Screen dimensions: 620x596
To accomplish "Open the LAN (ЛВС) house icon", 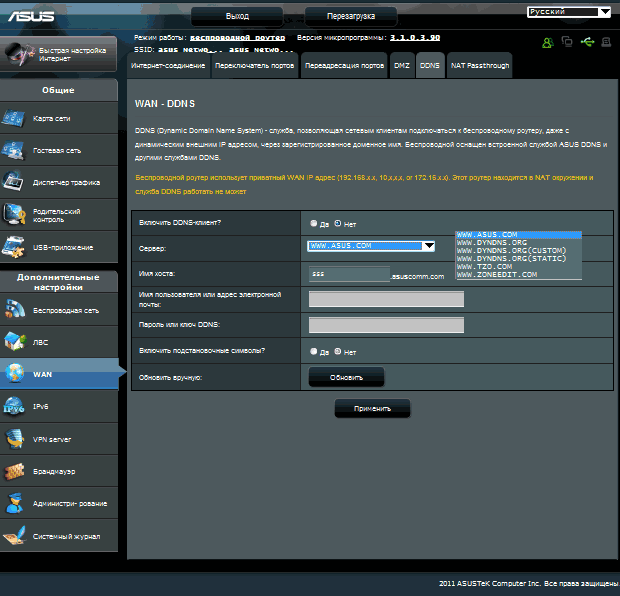I will [x=14, y=342].
